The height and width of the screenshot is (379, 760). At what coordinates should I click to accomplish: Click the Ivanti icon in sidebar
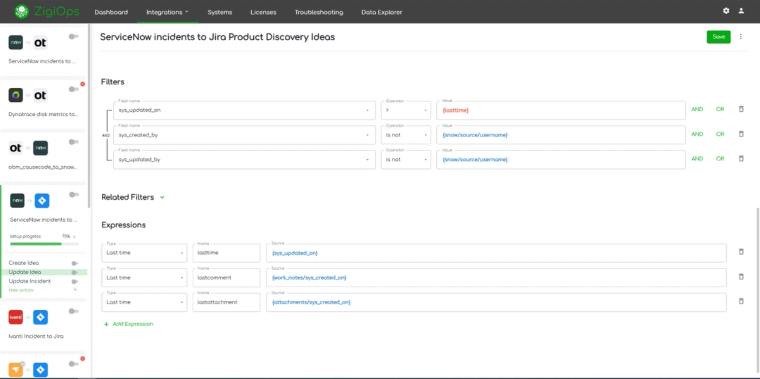pyautogui.click(x=16, y=317)
